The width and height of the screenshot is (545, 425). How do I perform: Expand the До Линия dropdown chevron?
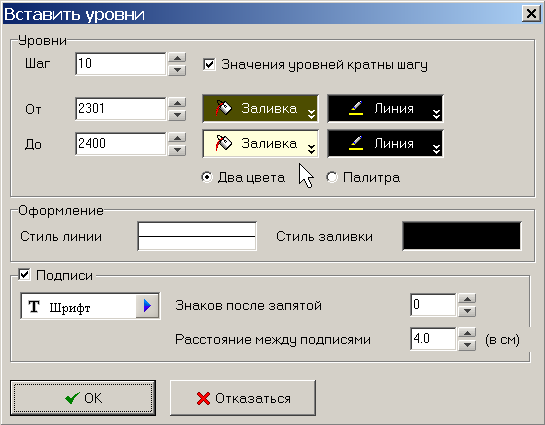click(x=437, y=149)
